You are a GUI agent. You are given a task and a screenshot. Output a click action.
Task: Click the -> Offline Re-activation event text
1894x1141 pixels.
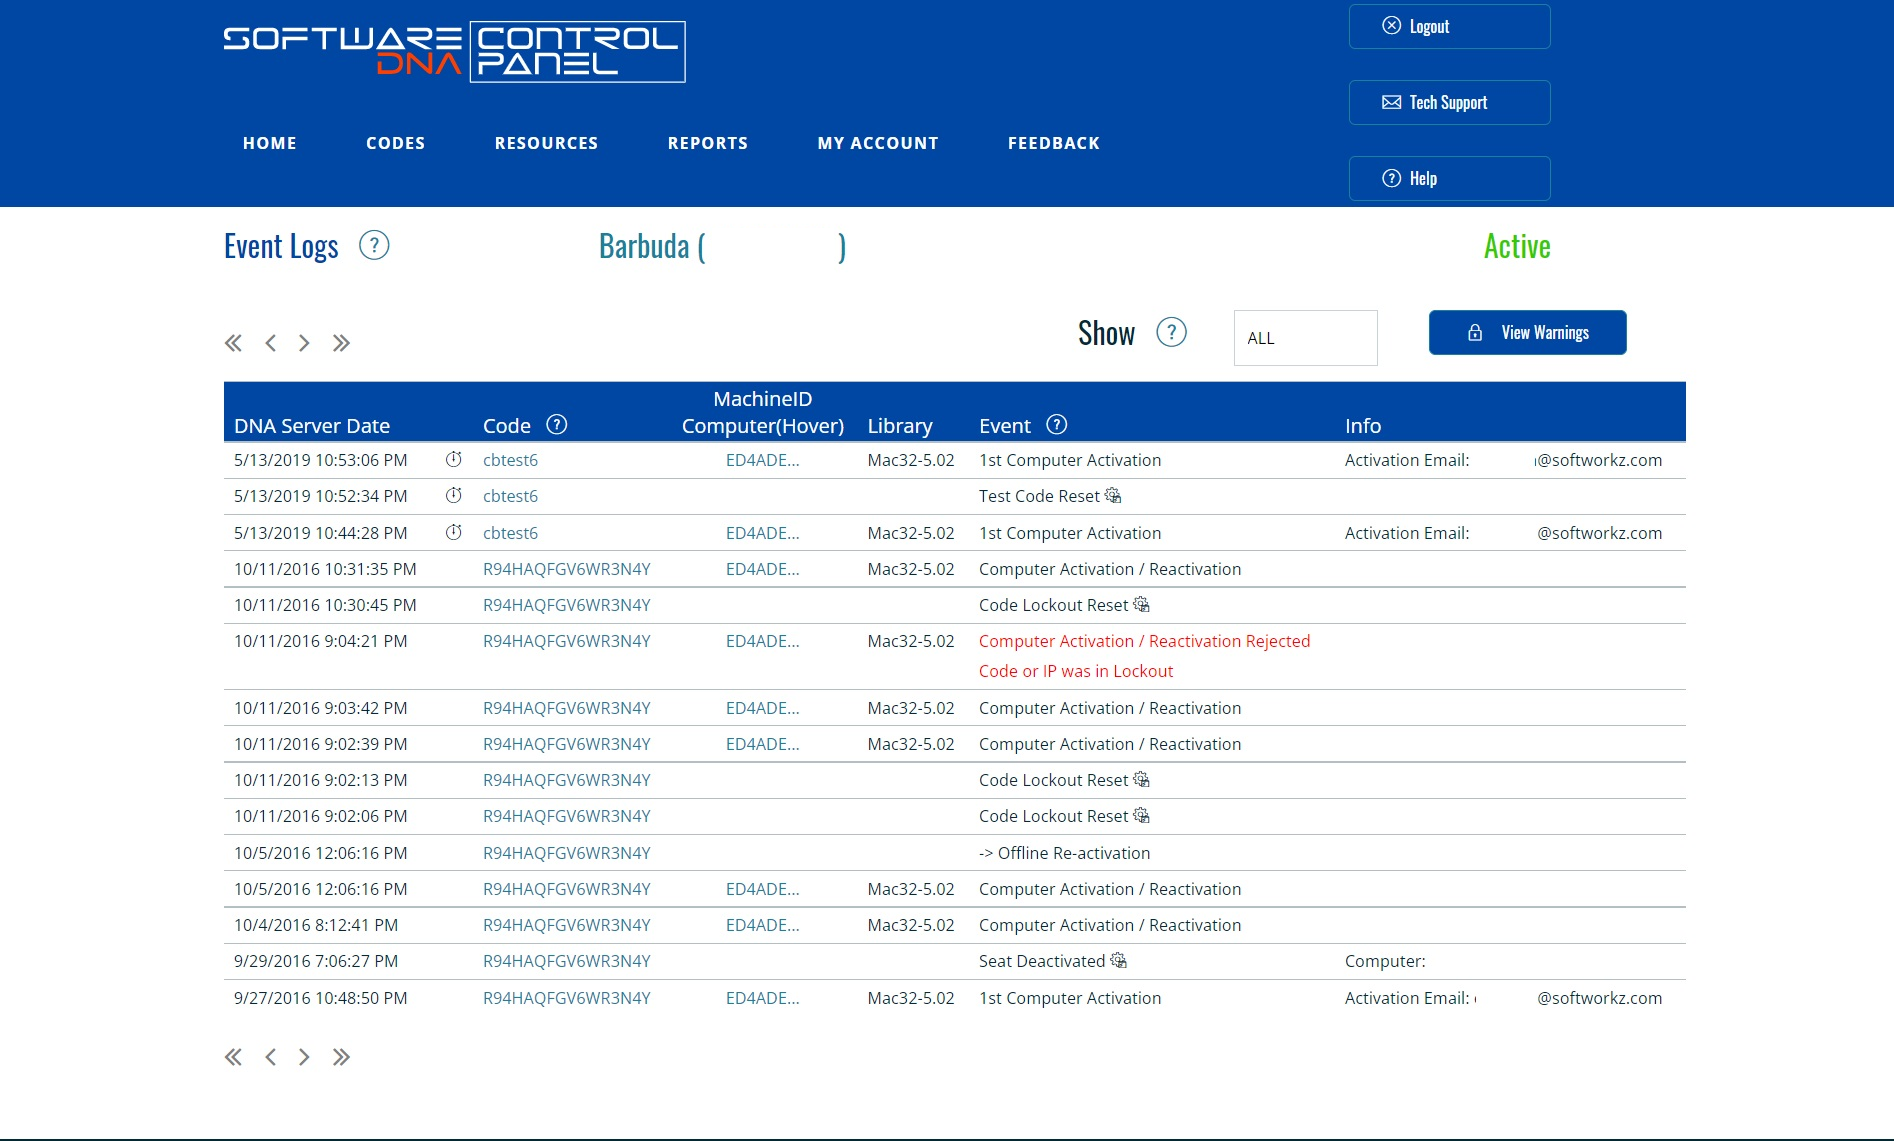tap(1064, 853)
